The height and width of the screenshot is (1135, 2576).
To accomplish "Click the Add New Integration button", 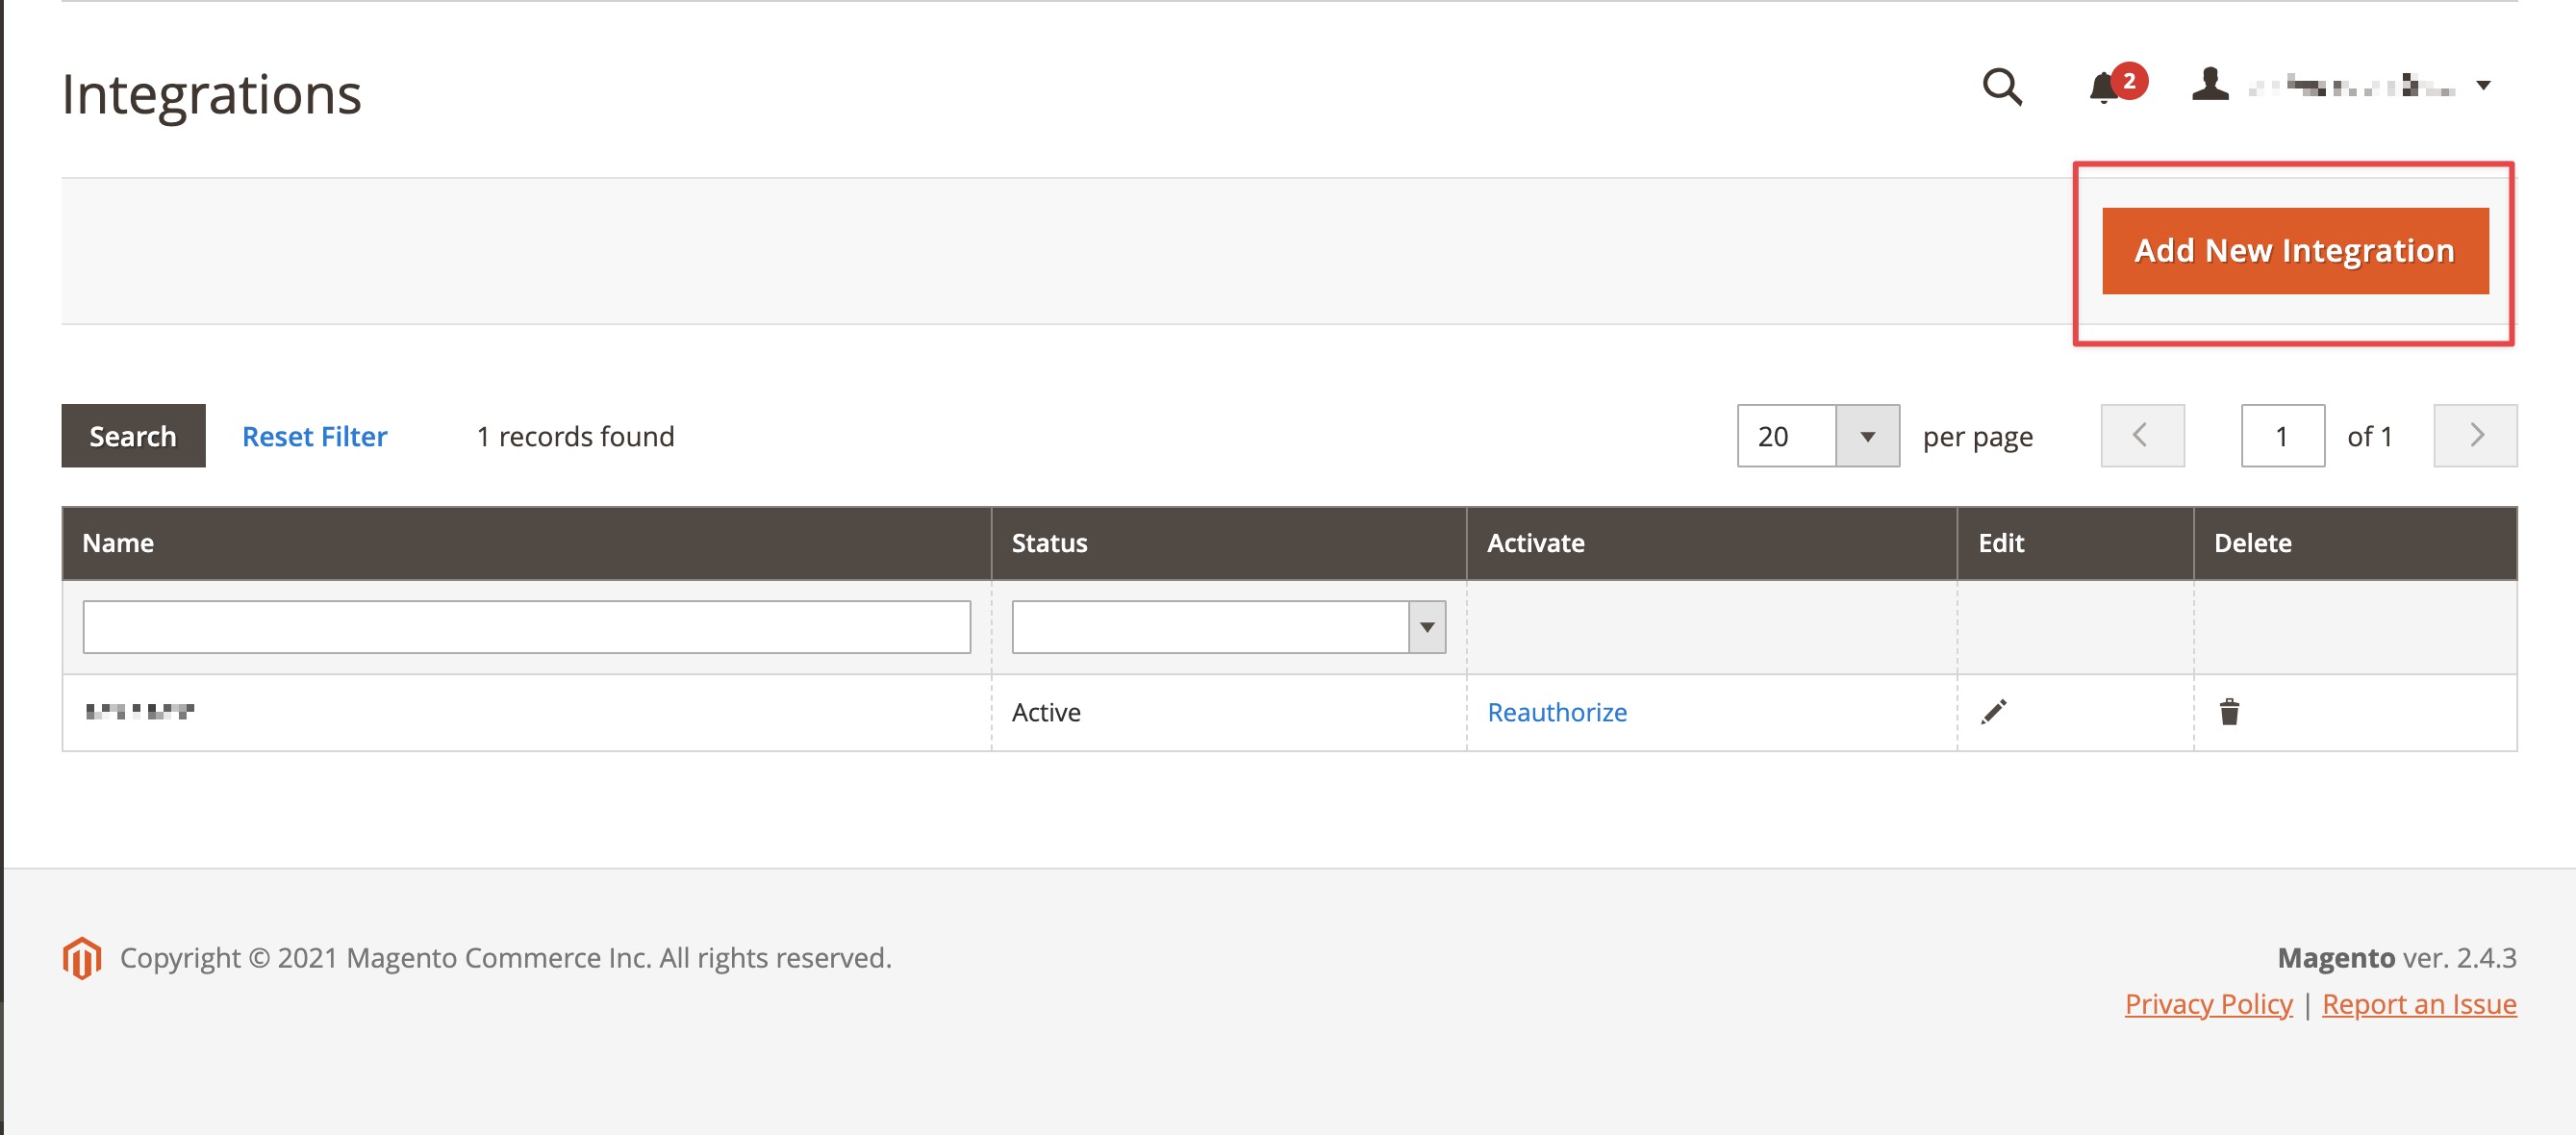I will 2295,251.
